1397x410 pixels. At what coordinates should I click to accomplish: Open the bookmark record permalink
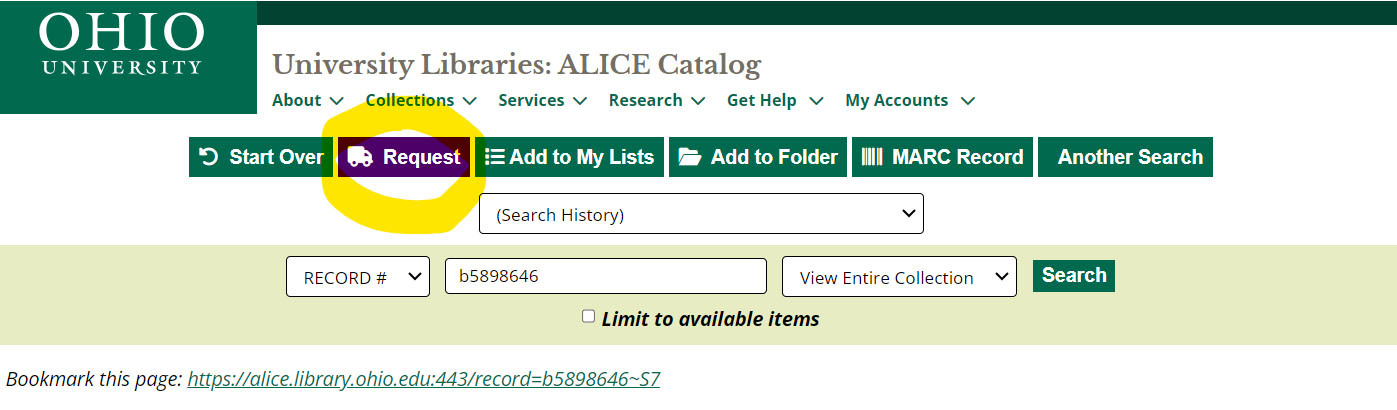point(423,379)
